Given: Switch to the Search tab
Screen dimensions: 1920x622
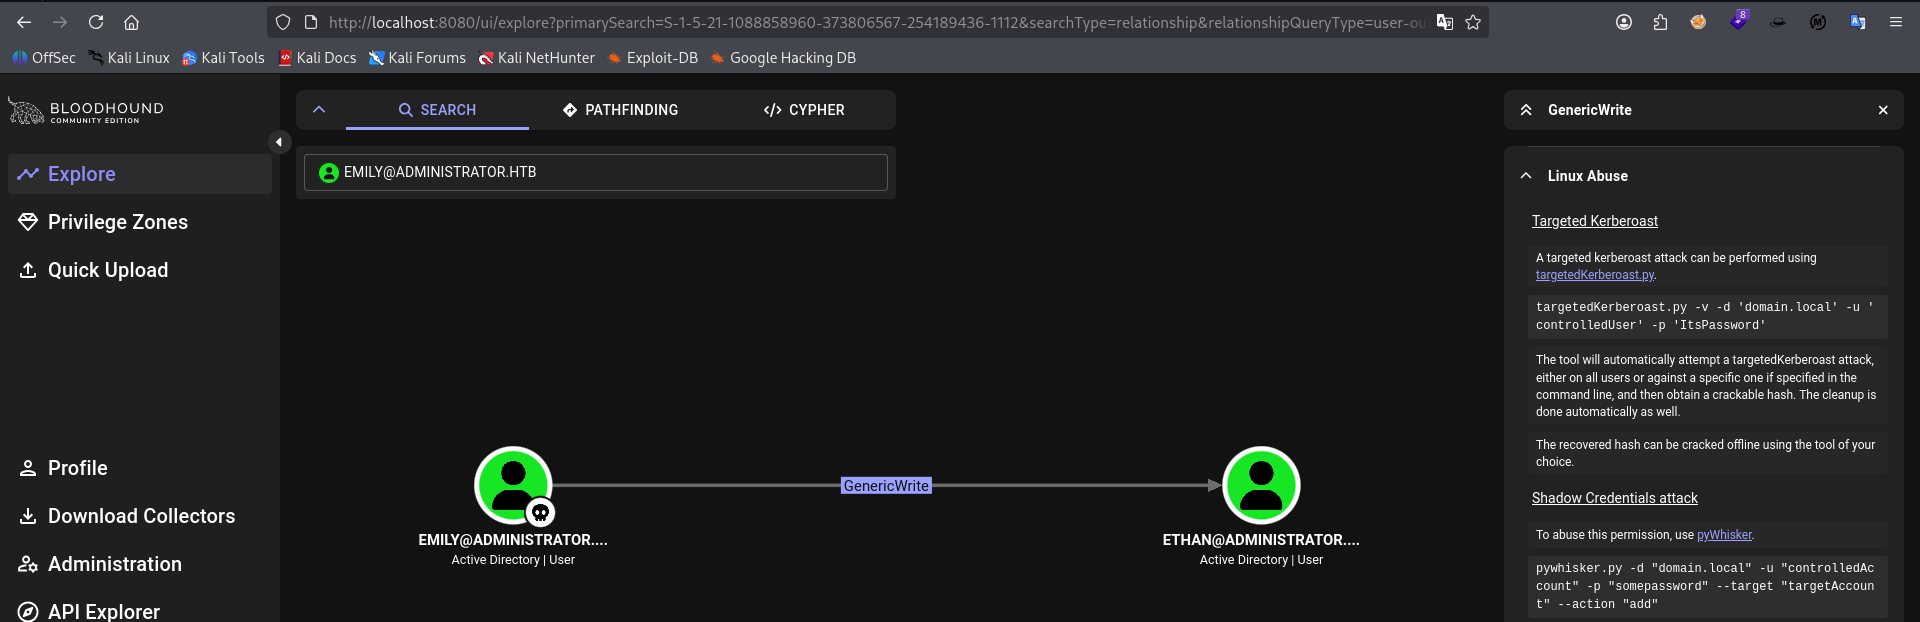Looking at the screenshot, I should click(x=437, y=110).
